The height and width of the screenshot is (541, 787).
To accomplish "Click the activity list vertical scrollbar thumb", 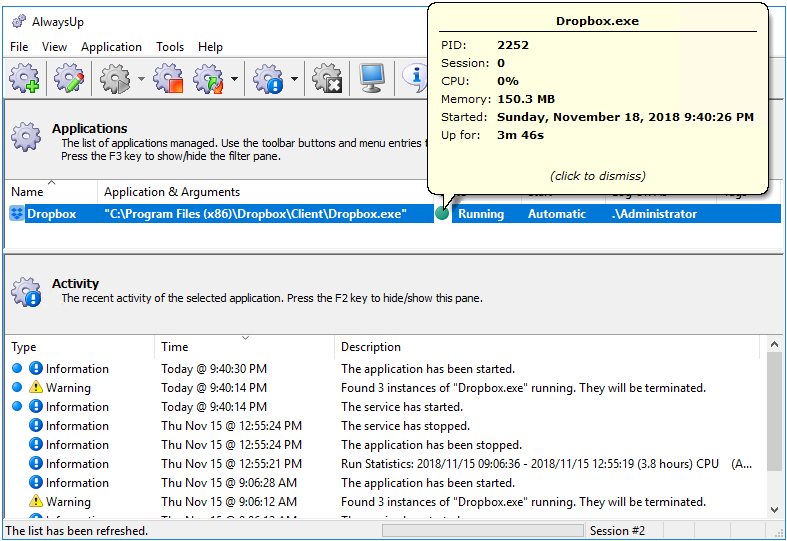I will click(x=774, y=411).
